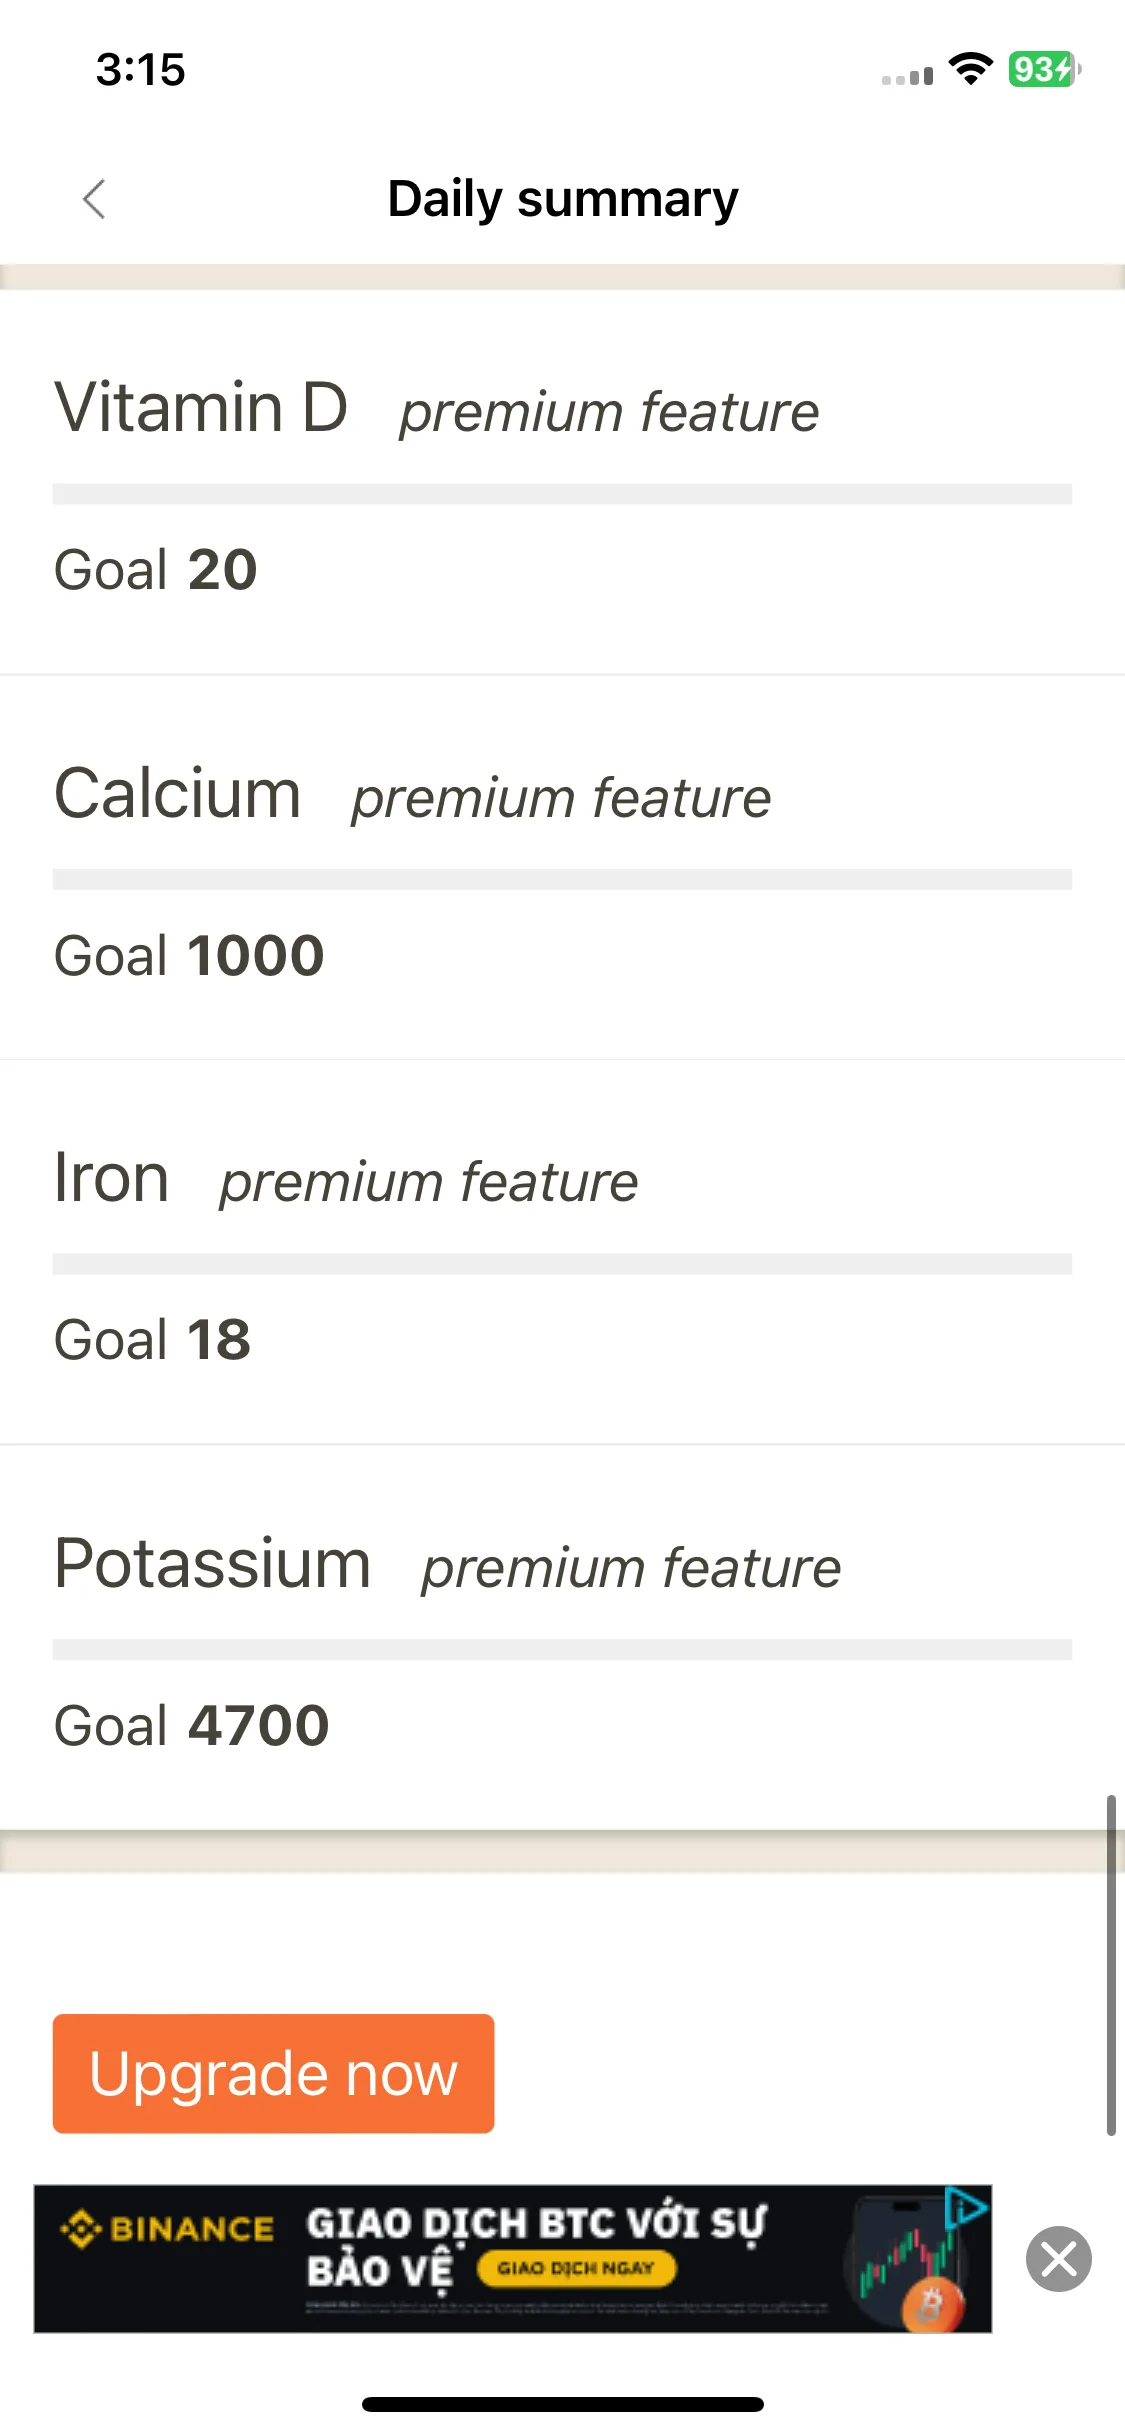1125x2436 pixels.
Task: Tap the Daily summary title
Action: [x=563, y=198]
